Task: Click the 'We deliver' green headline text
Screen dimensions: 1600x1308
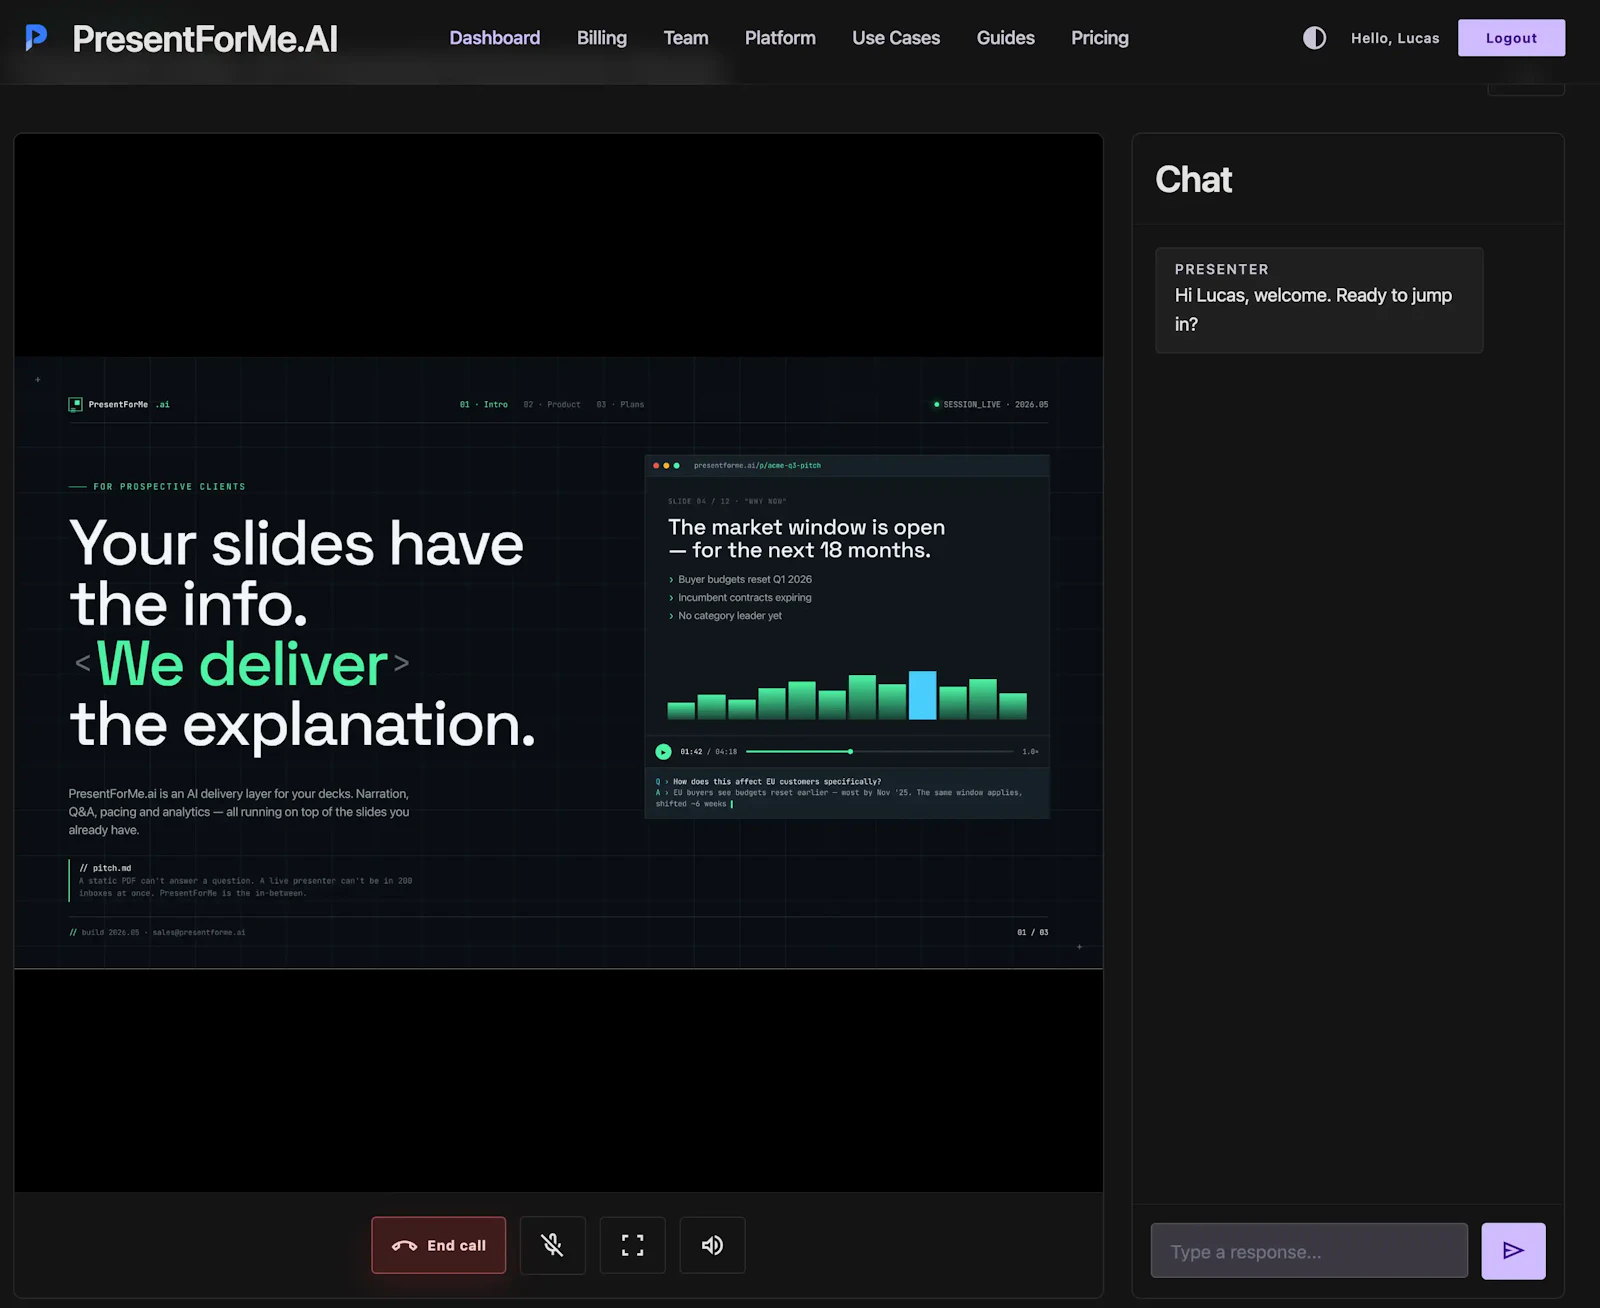Action: tap(242, 664)
